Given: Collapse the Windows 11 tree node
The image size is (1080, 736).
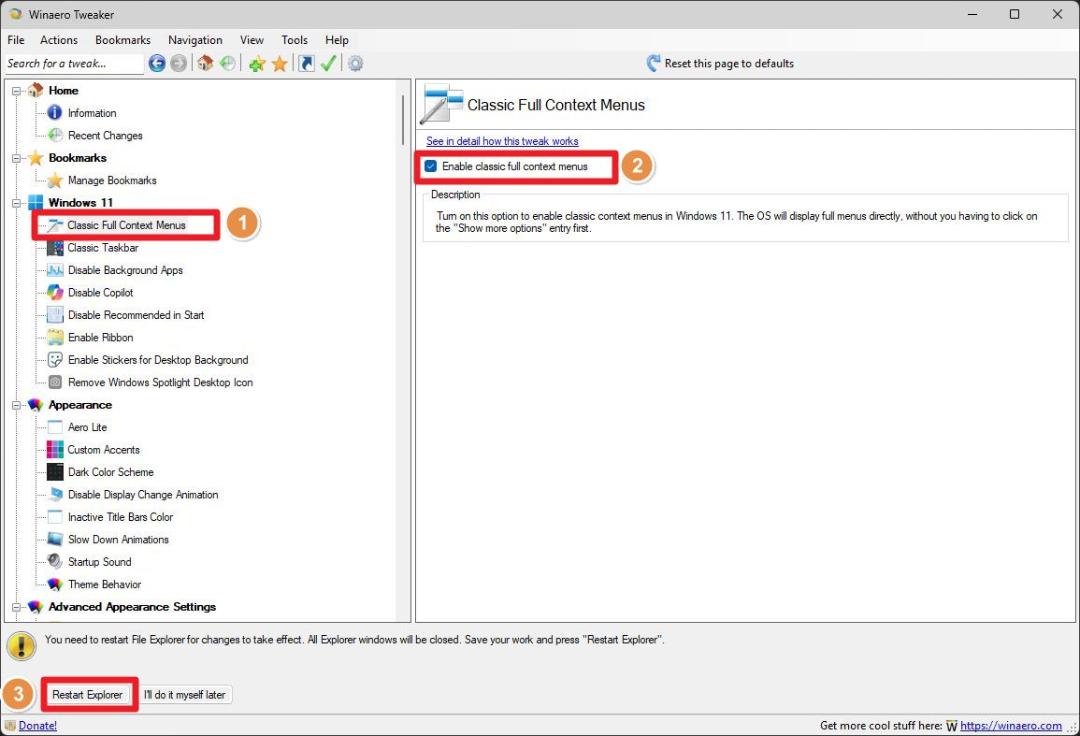Looking at the screenshot, I should pos(17,203).
